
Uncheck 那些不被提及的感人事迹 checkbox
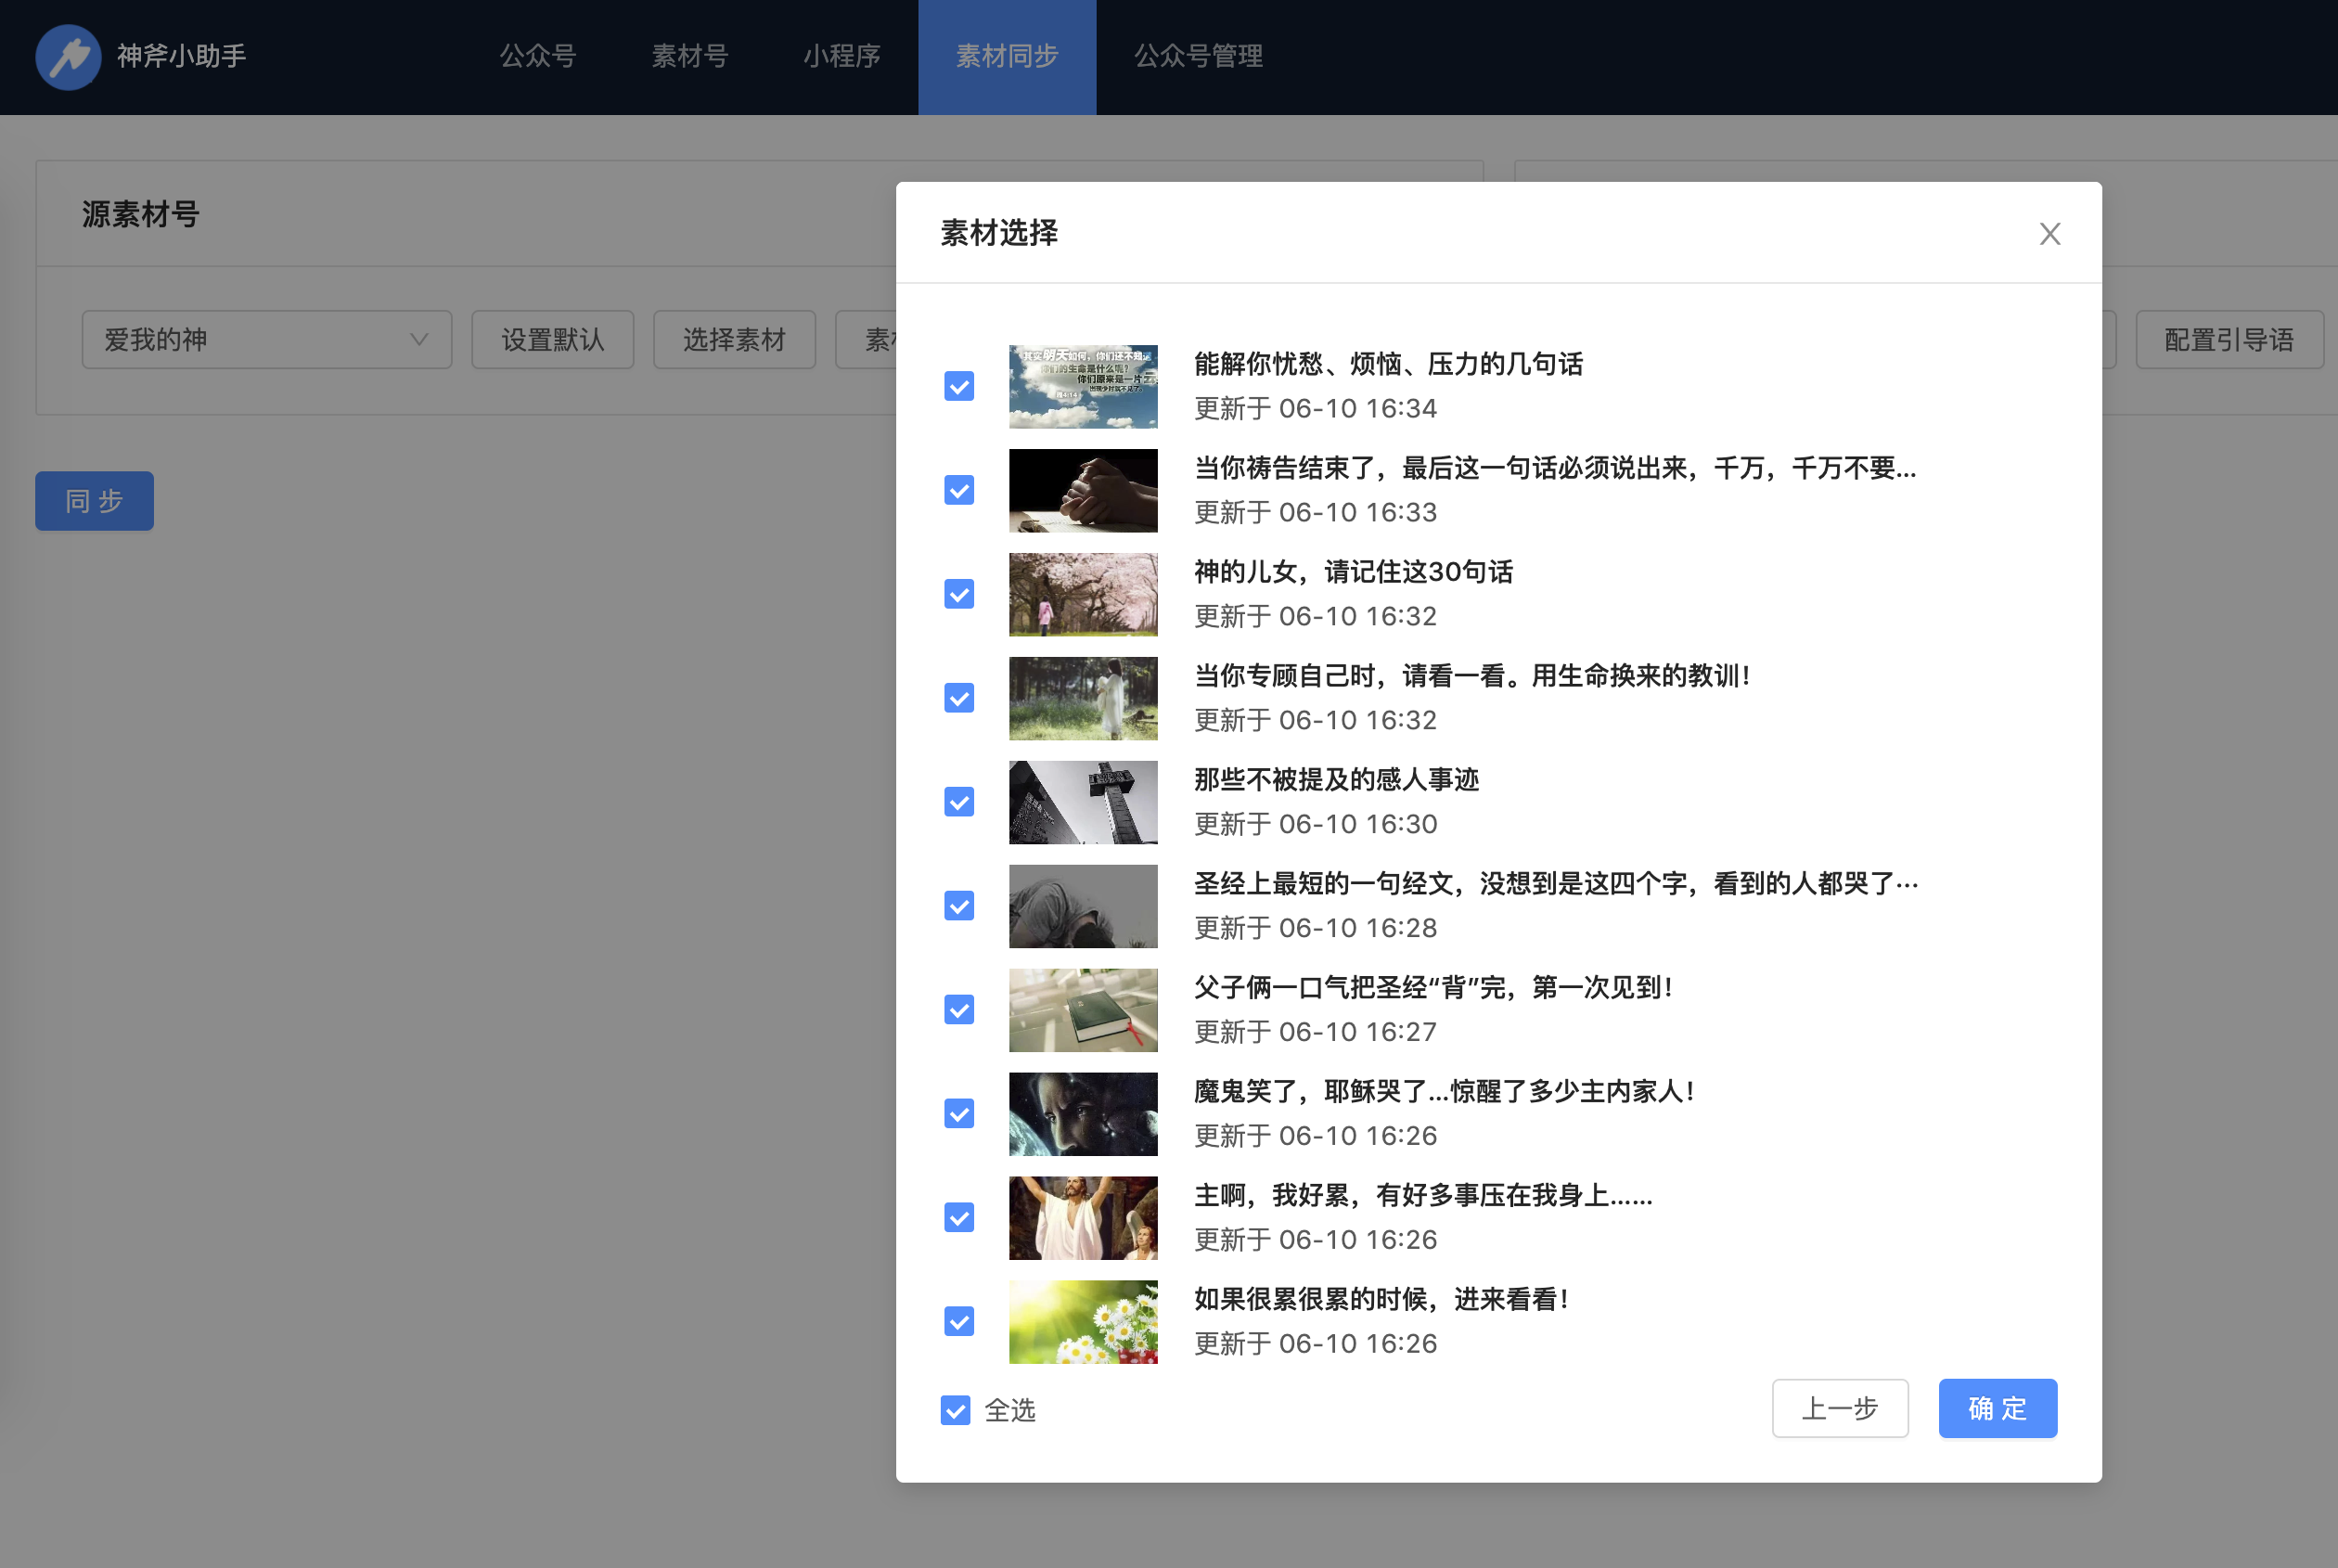click(x=959, y=803)
